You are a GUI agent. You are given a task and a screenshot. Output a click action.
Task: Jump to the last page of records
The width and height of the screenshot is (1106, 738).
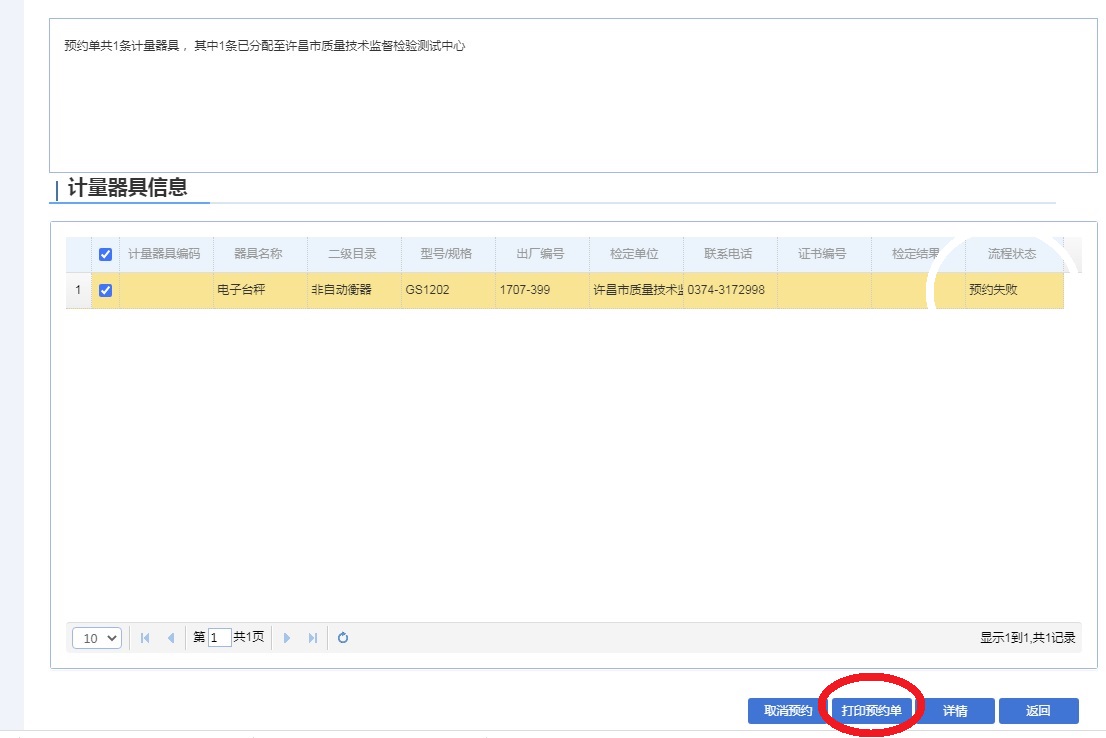313,638
